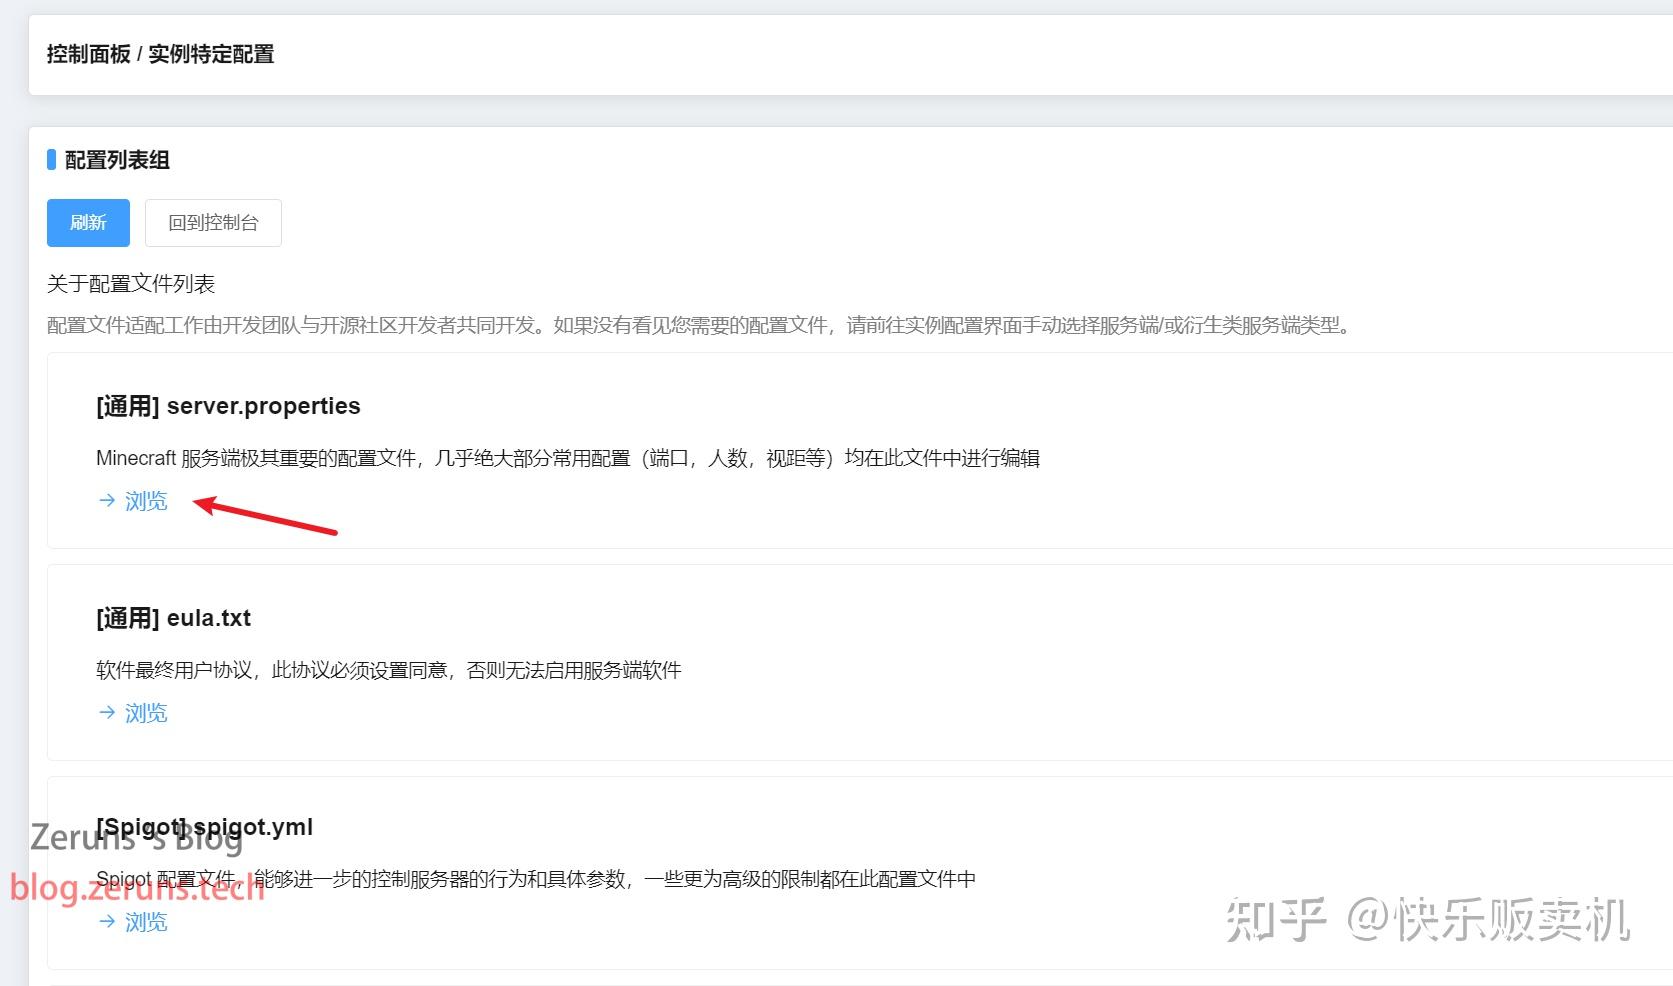Click the 配置列表组 section heading

pyautogui.click(x=116, y=158)
